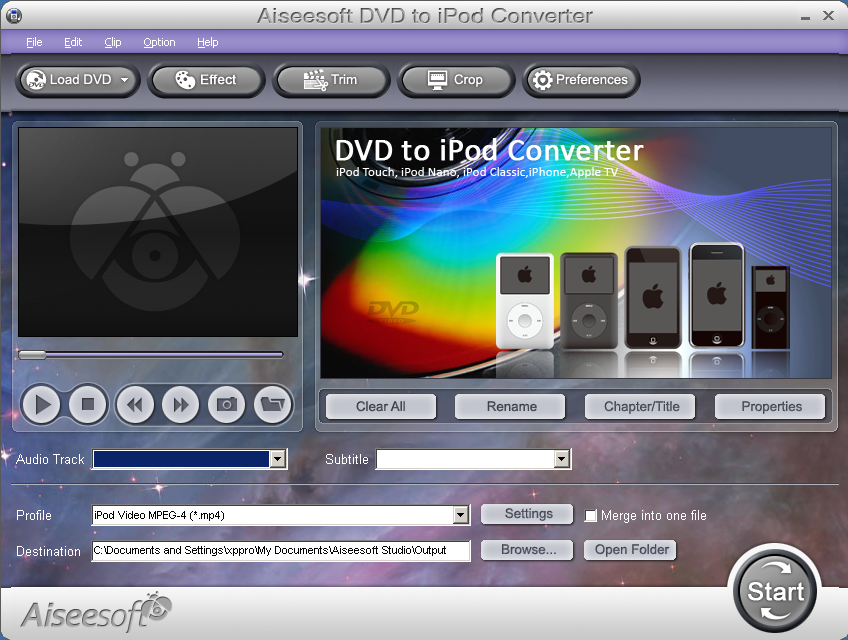Click the fast forward playback button

pyautogui.click(x=181, y=404)
